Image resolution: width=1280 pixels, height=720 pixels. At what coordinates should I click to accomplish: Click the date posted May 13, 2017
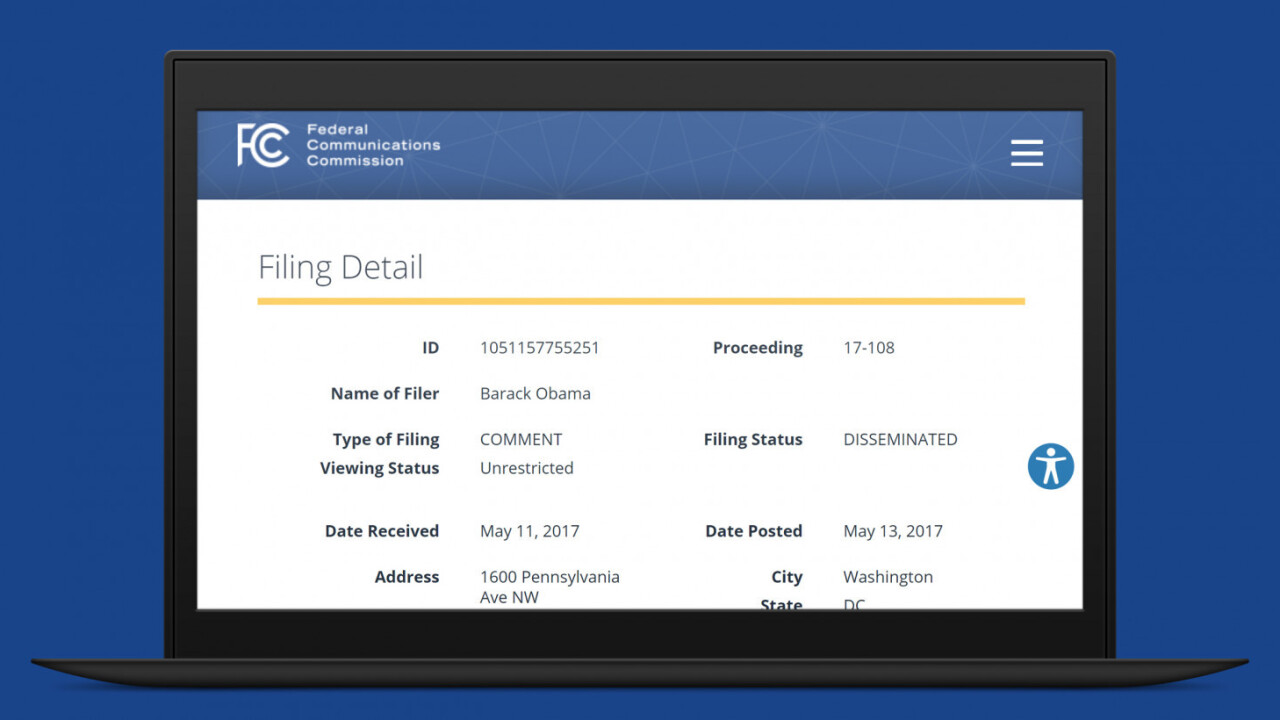pyautogui.click(x=892, y=532)
